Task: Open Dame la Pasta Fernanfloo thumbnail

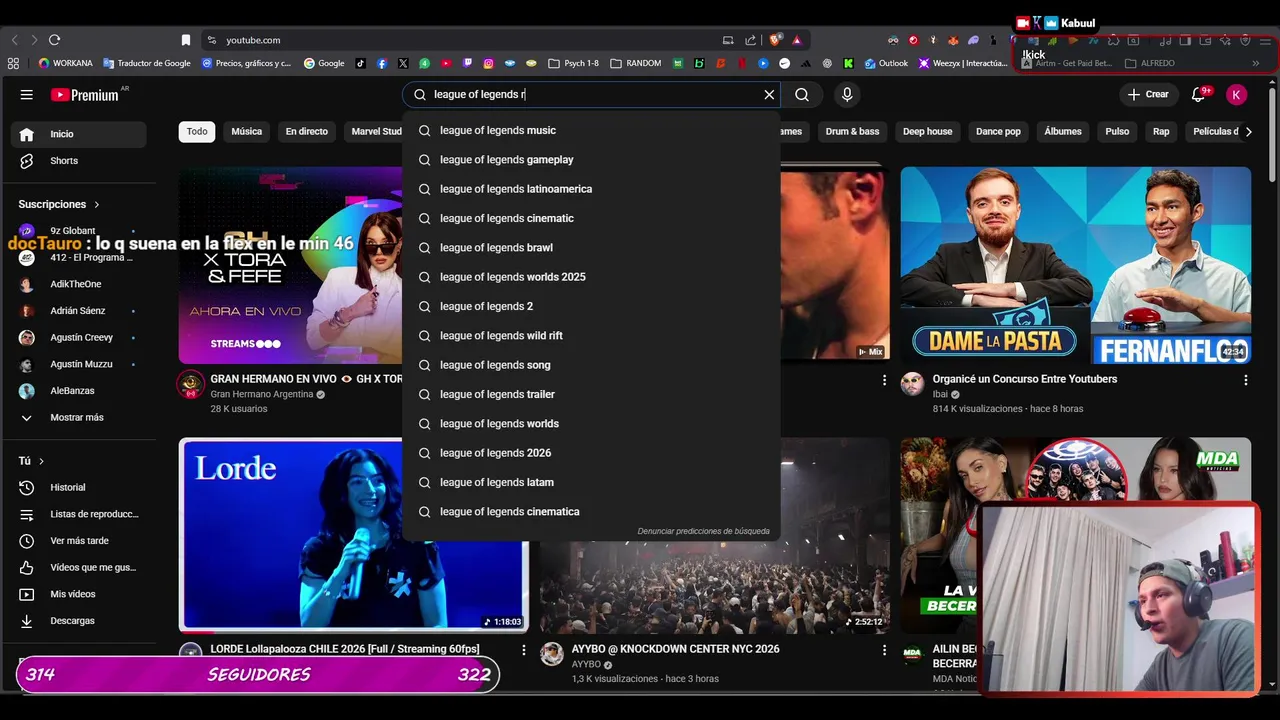Action: coord(1075,265)
